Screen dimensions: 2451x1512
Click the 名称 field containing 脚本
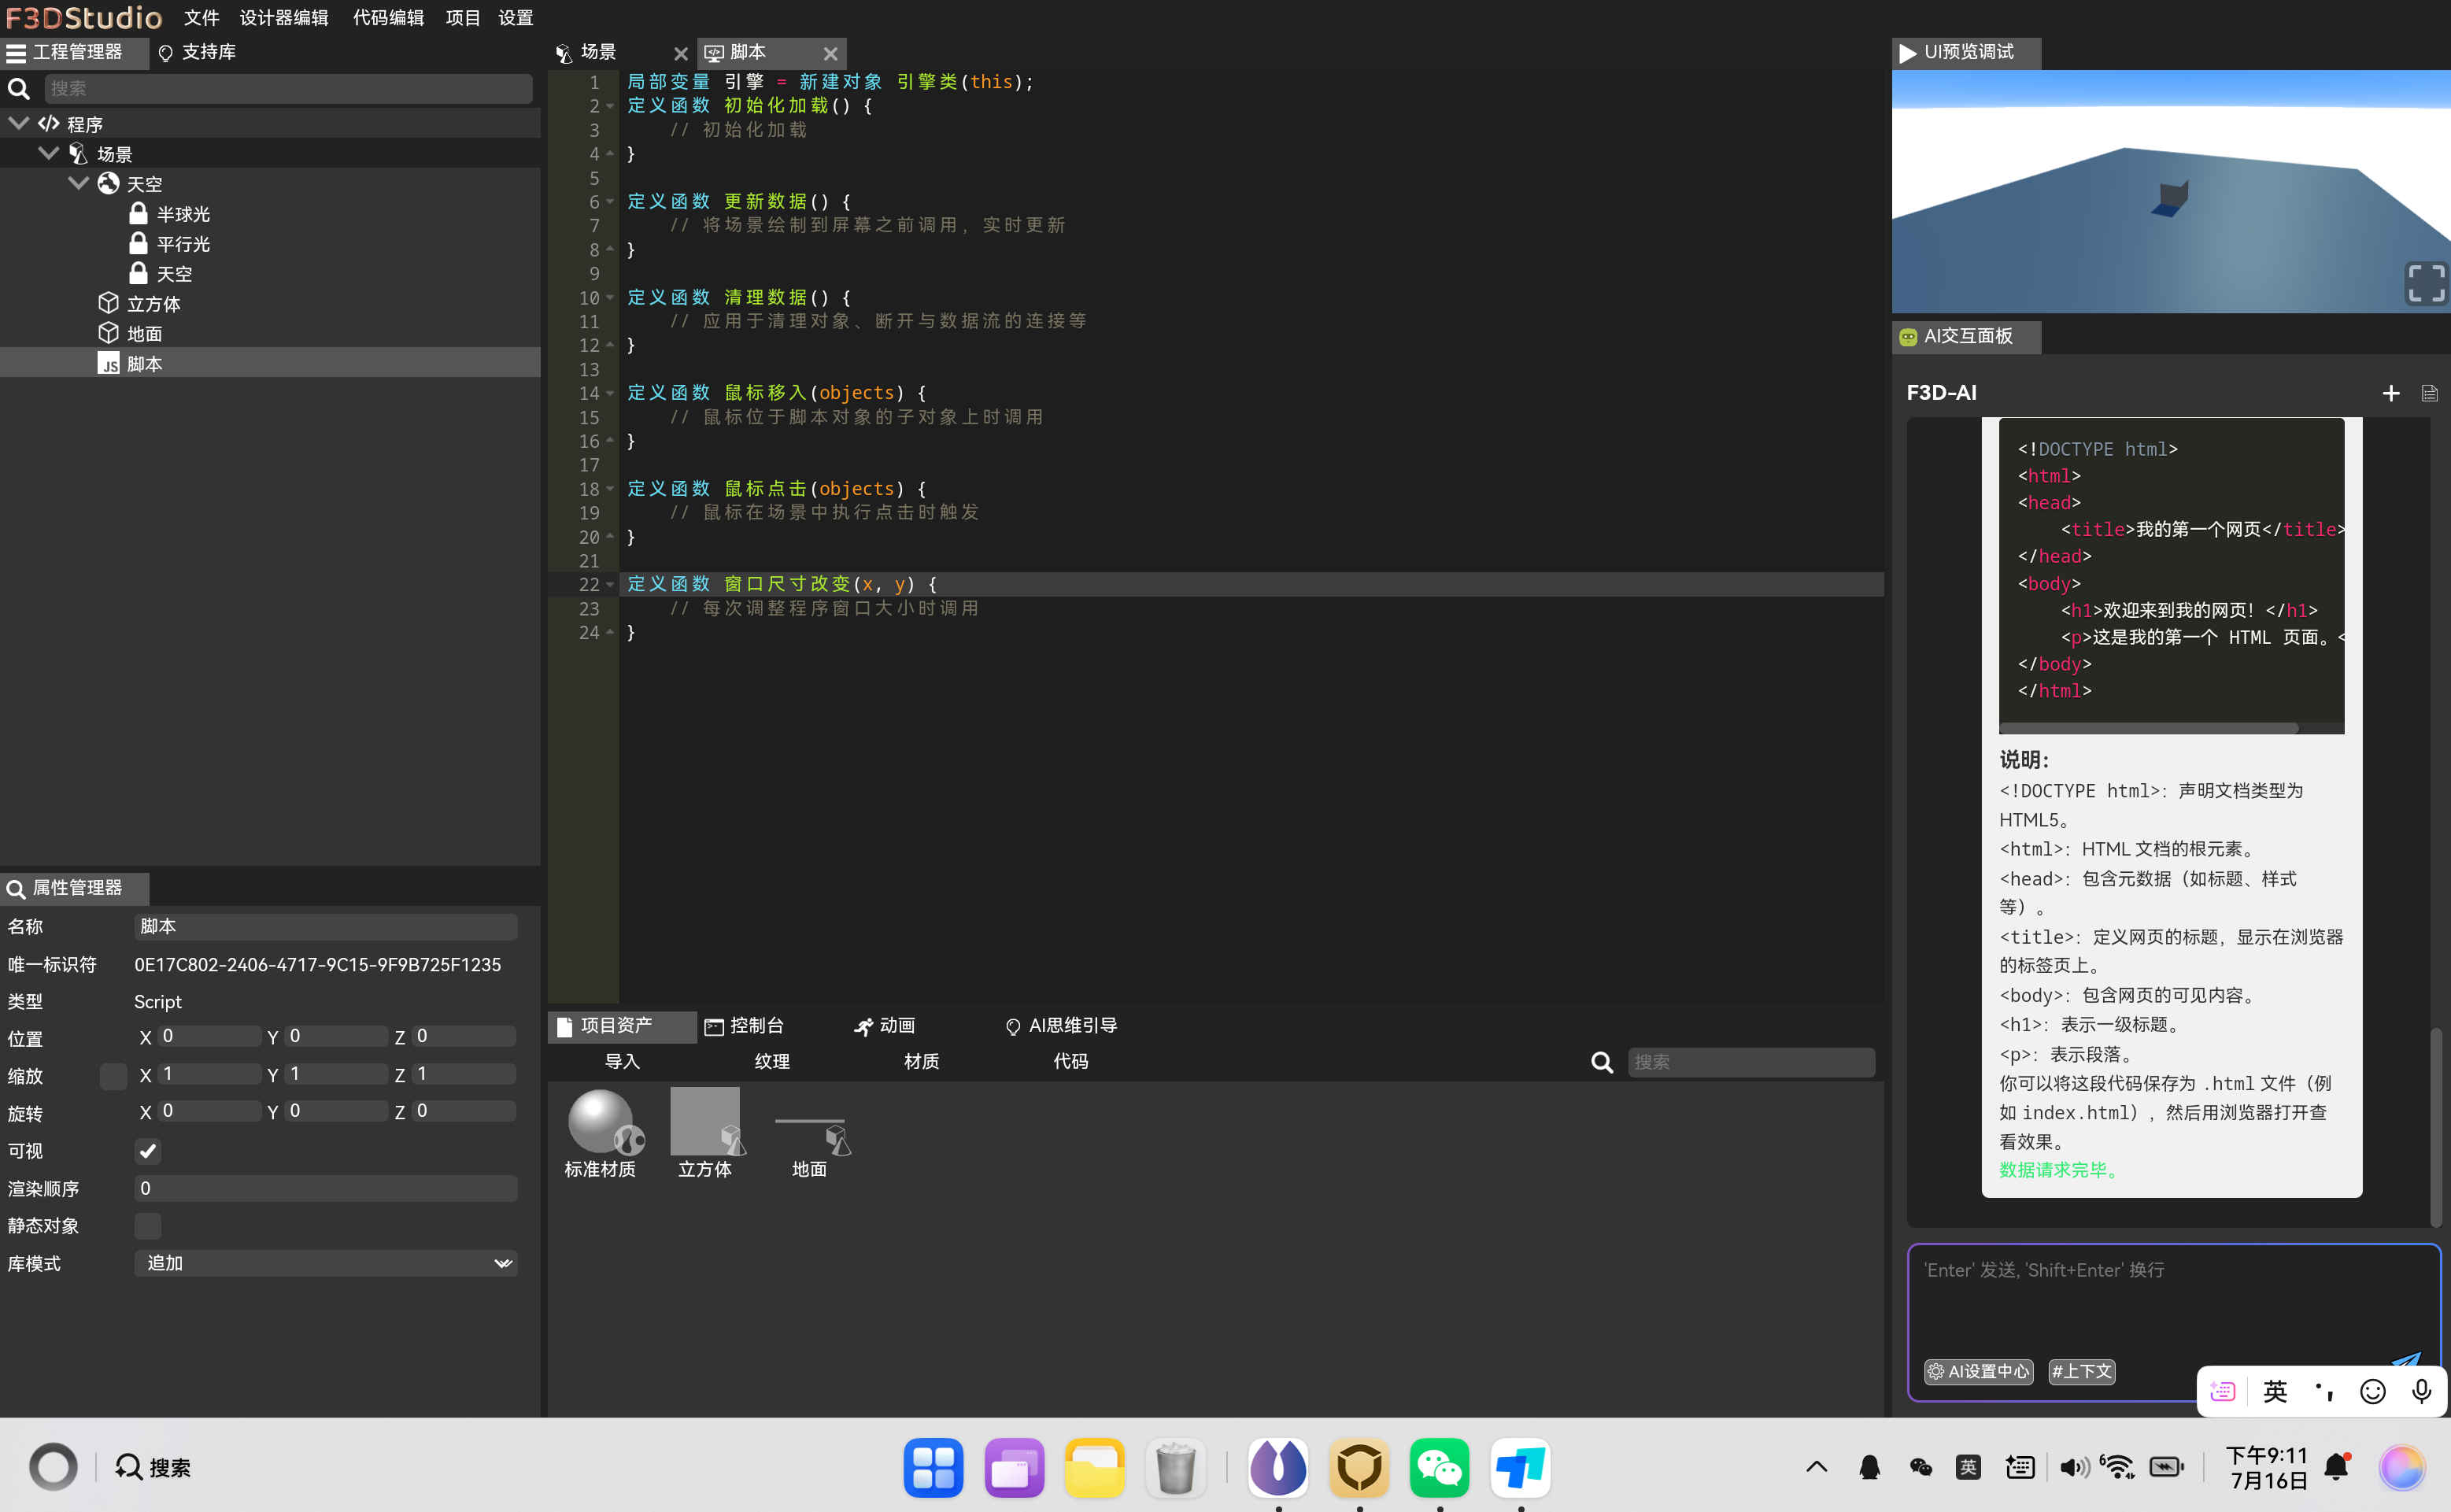coord(325,926)
